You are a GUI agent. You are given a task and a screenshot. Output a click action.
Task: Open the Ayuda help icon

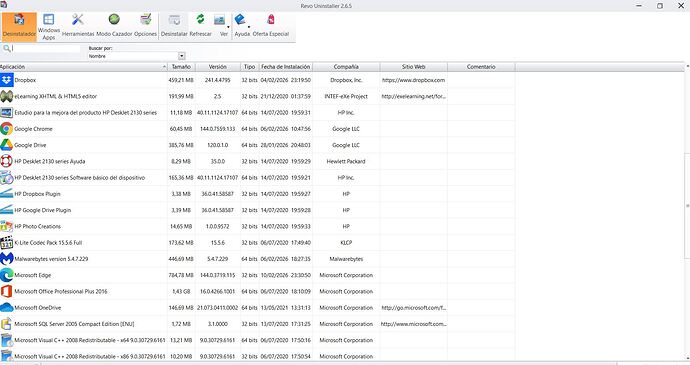[x=240, y=20]
